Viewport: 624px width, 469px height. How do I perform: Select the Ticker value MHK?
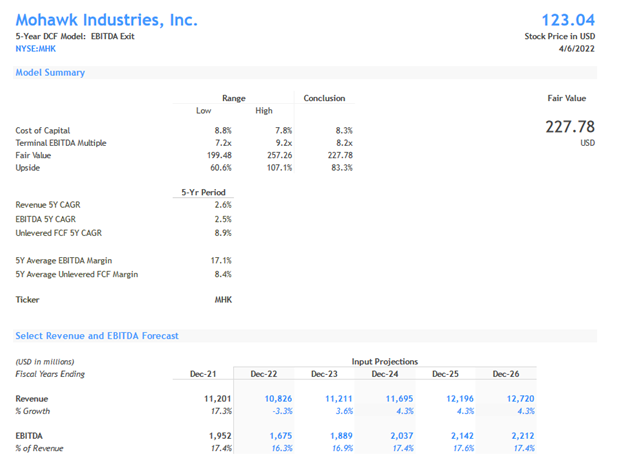[223, 300]
